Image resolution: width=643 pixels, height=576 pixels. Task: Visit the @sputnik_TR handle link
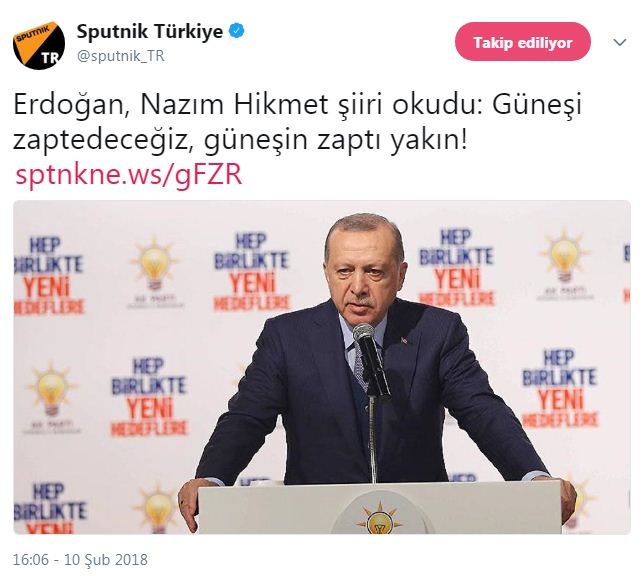click(x=121, y=56)
